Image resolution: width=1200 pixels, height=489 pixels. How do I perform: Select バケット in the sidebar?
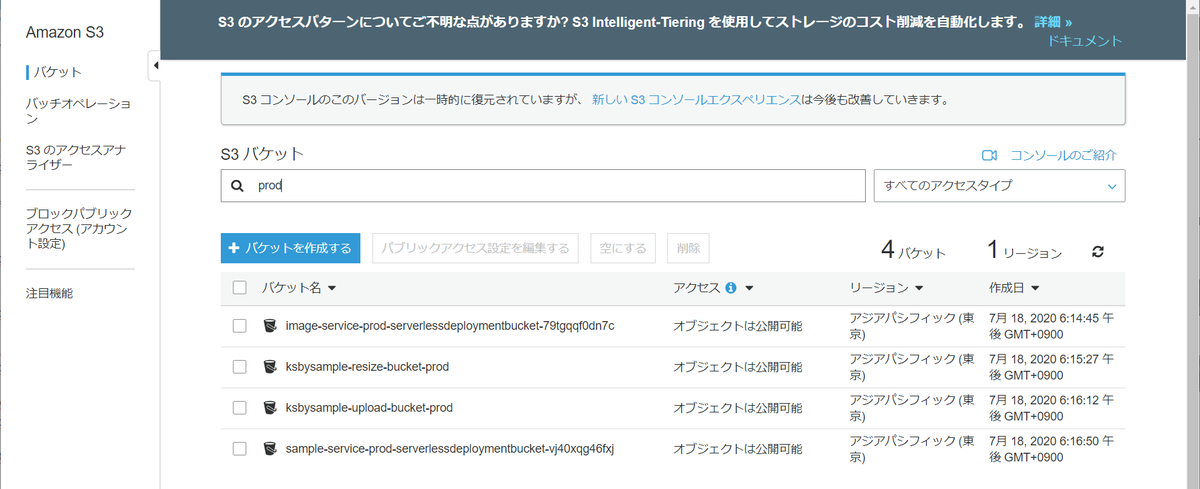click(x=57, y=72)
